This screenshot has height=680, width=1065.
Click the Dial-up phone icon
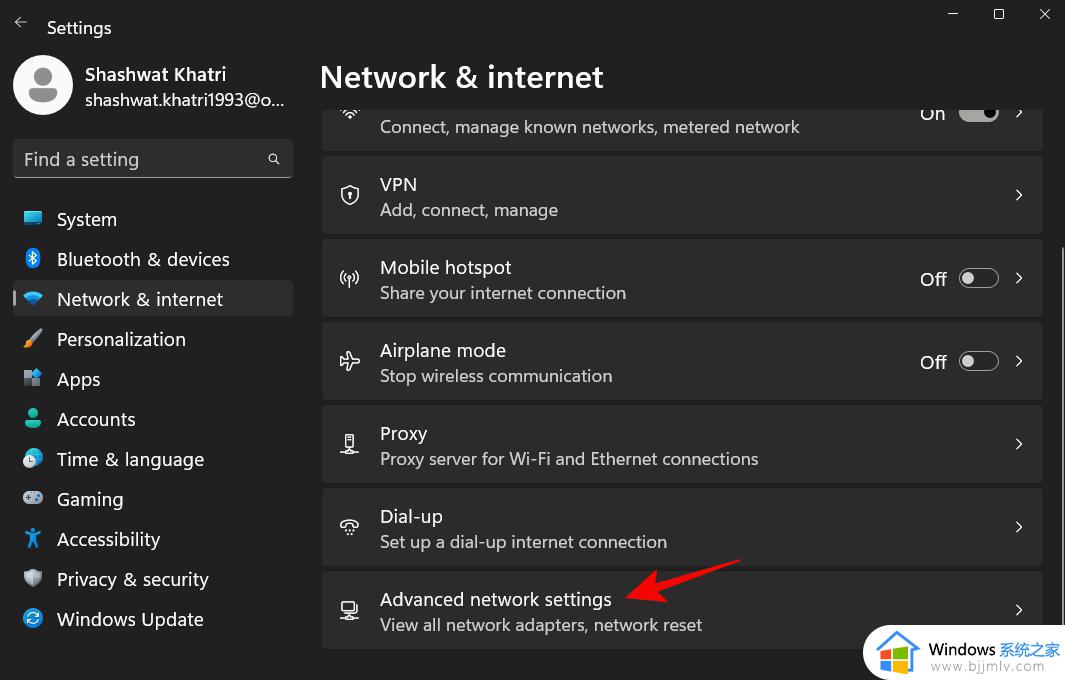(x=349, y=527)
